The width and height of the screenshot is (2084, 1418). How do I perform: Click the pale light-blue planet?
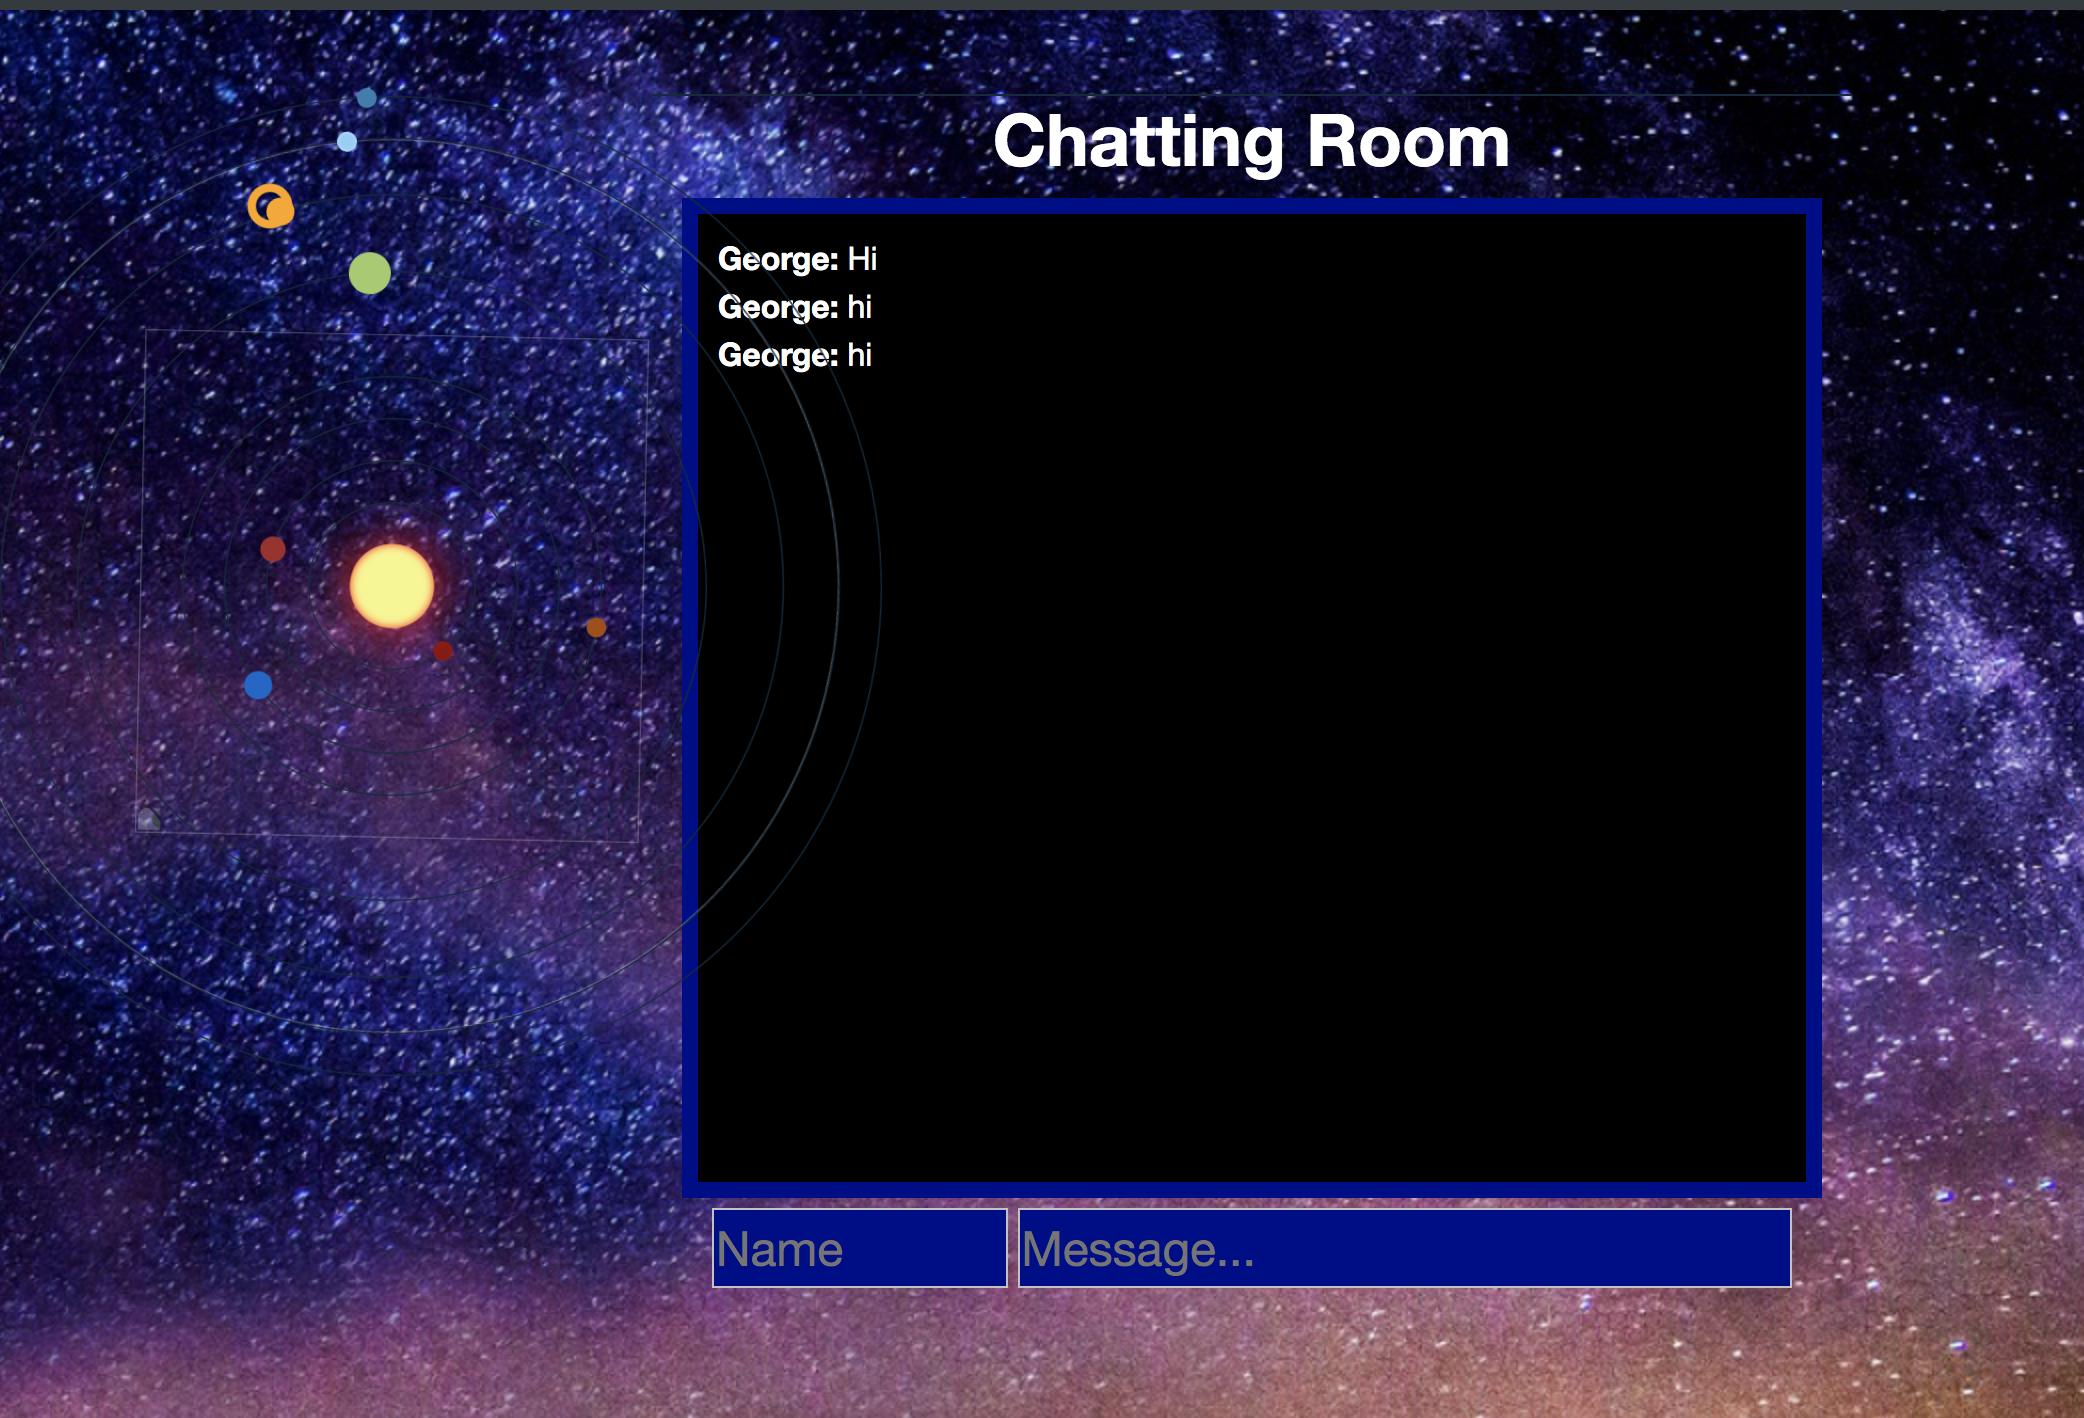pos(347,142)
